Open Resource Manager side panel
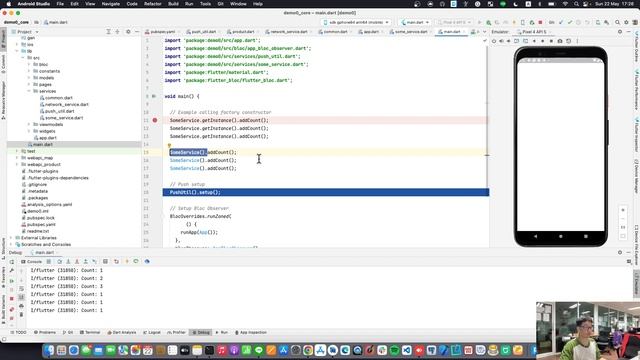 (x=3, y=99)
